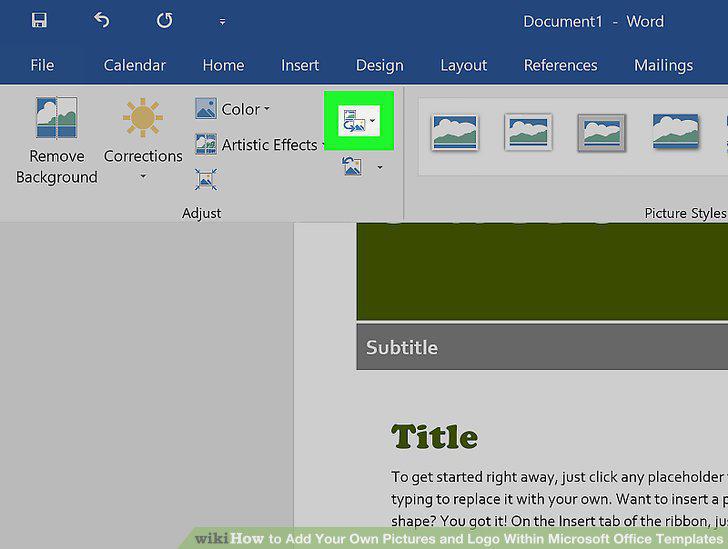Open Artistic Effects icon

(x=206, y=144)
